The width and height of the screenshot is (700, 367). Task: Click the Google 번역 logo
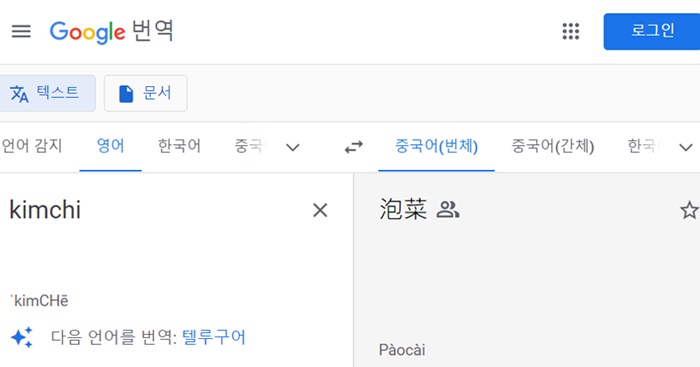tap(111, 32)
